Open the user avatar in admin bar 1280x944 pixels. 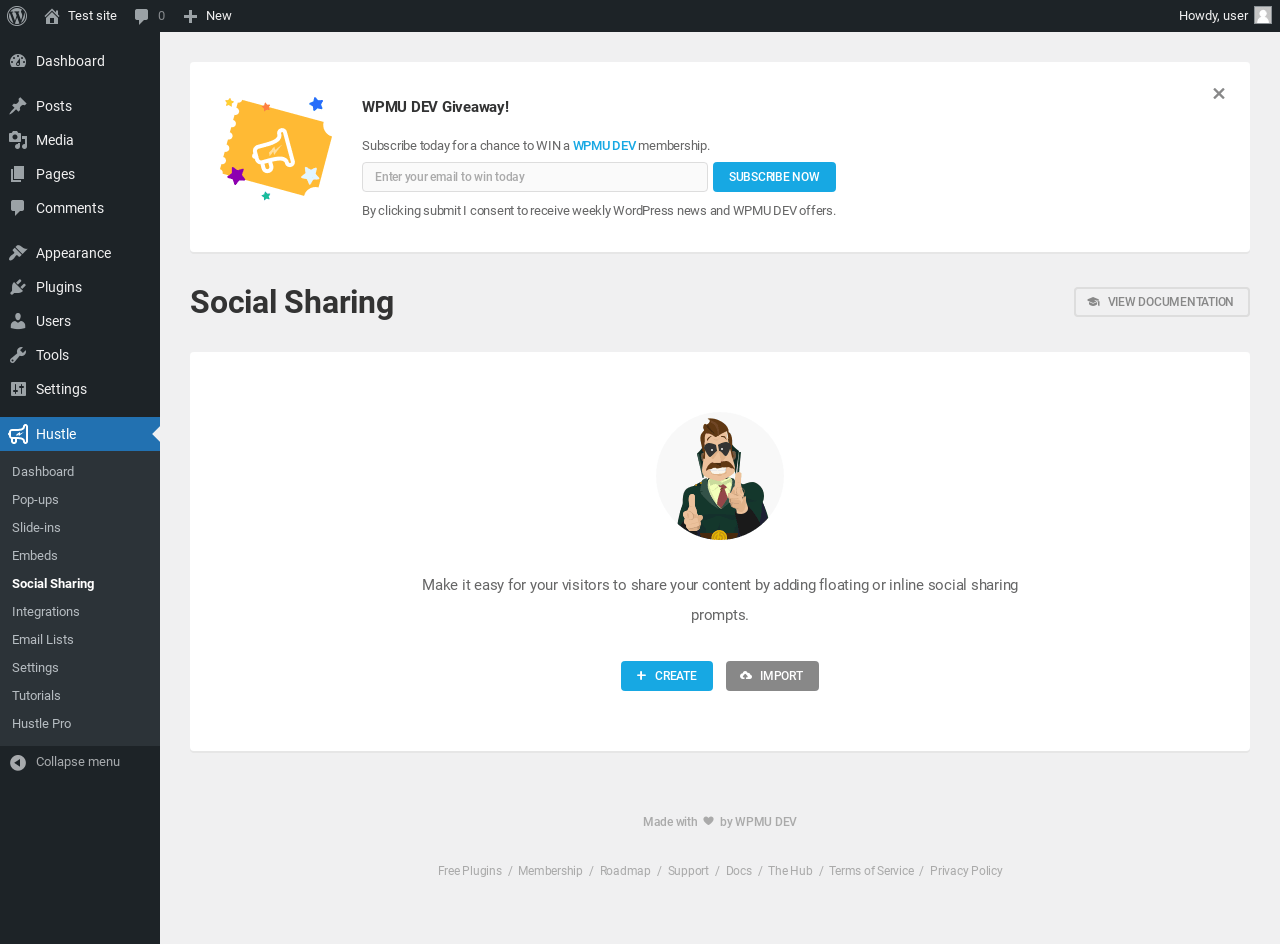point(1263,15)
